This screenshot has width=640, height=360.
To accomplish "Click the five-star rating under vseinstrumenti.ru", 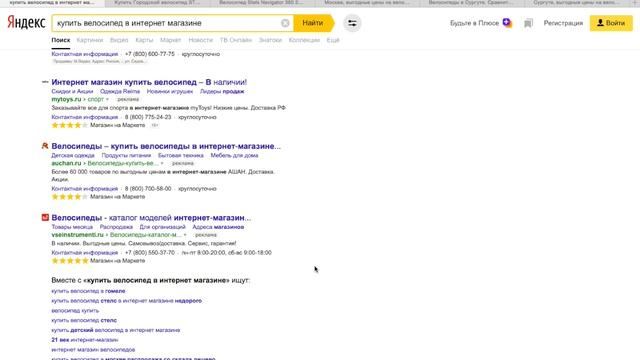I will pyautogui.click(x=69, y=261).
